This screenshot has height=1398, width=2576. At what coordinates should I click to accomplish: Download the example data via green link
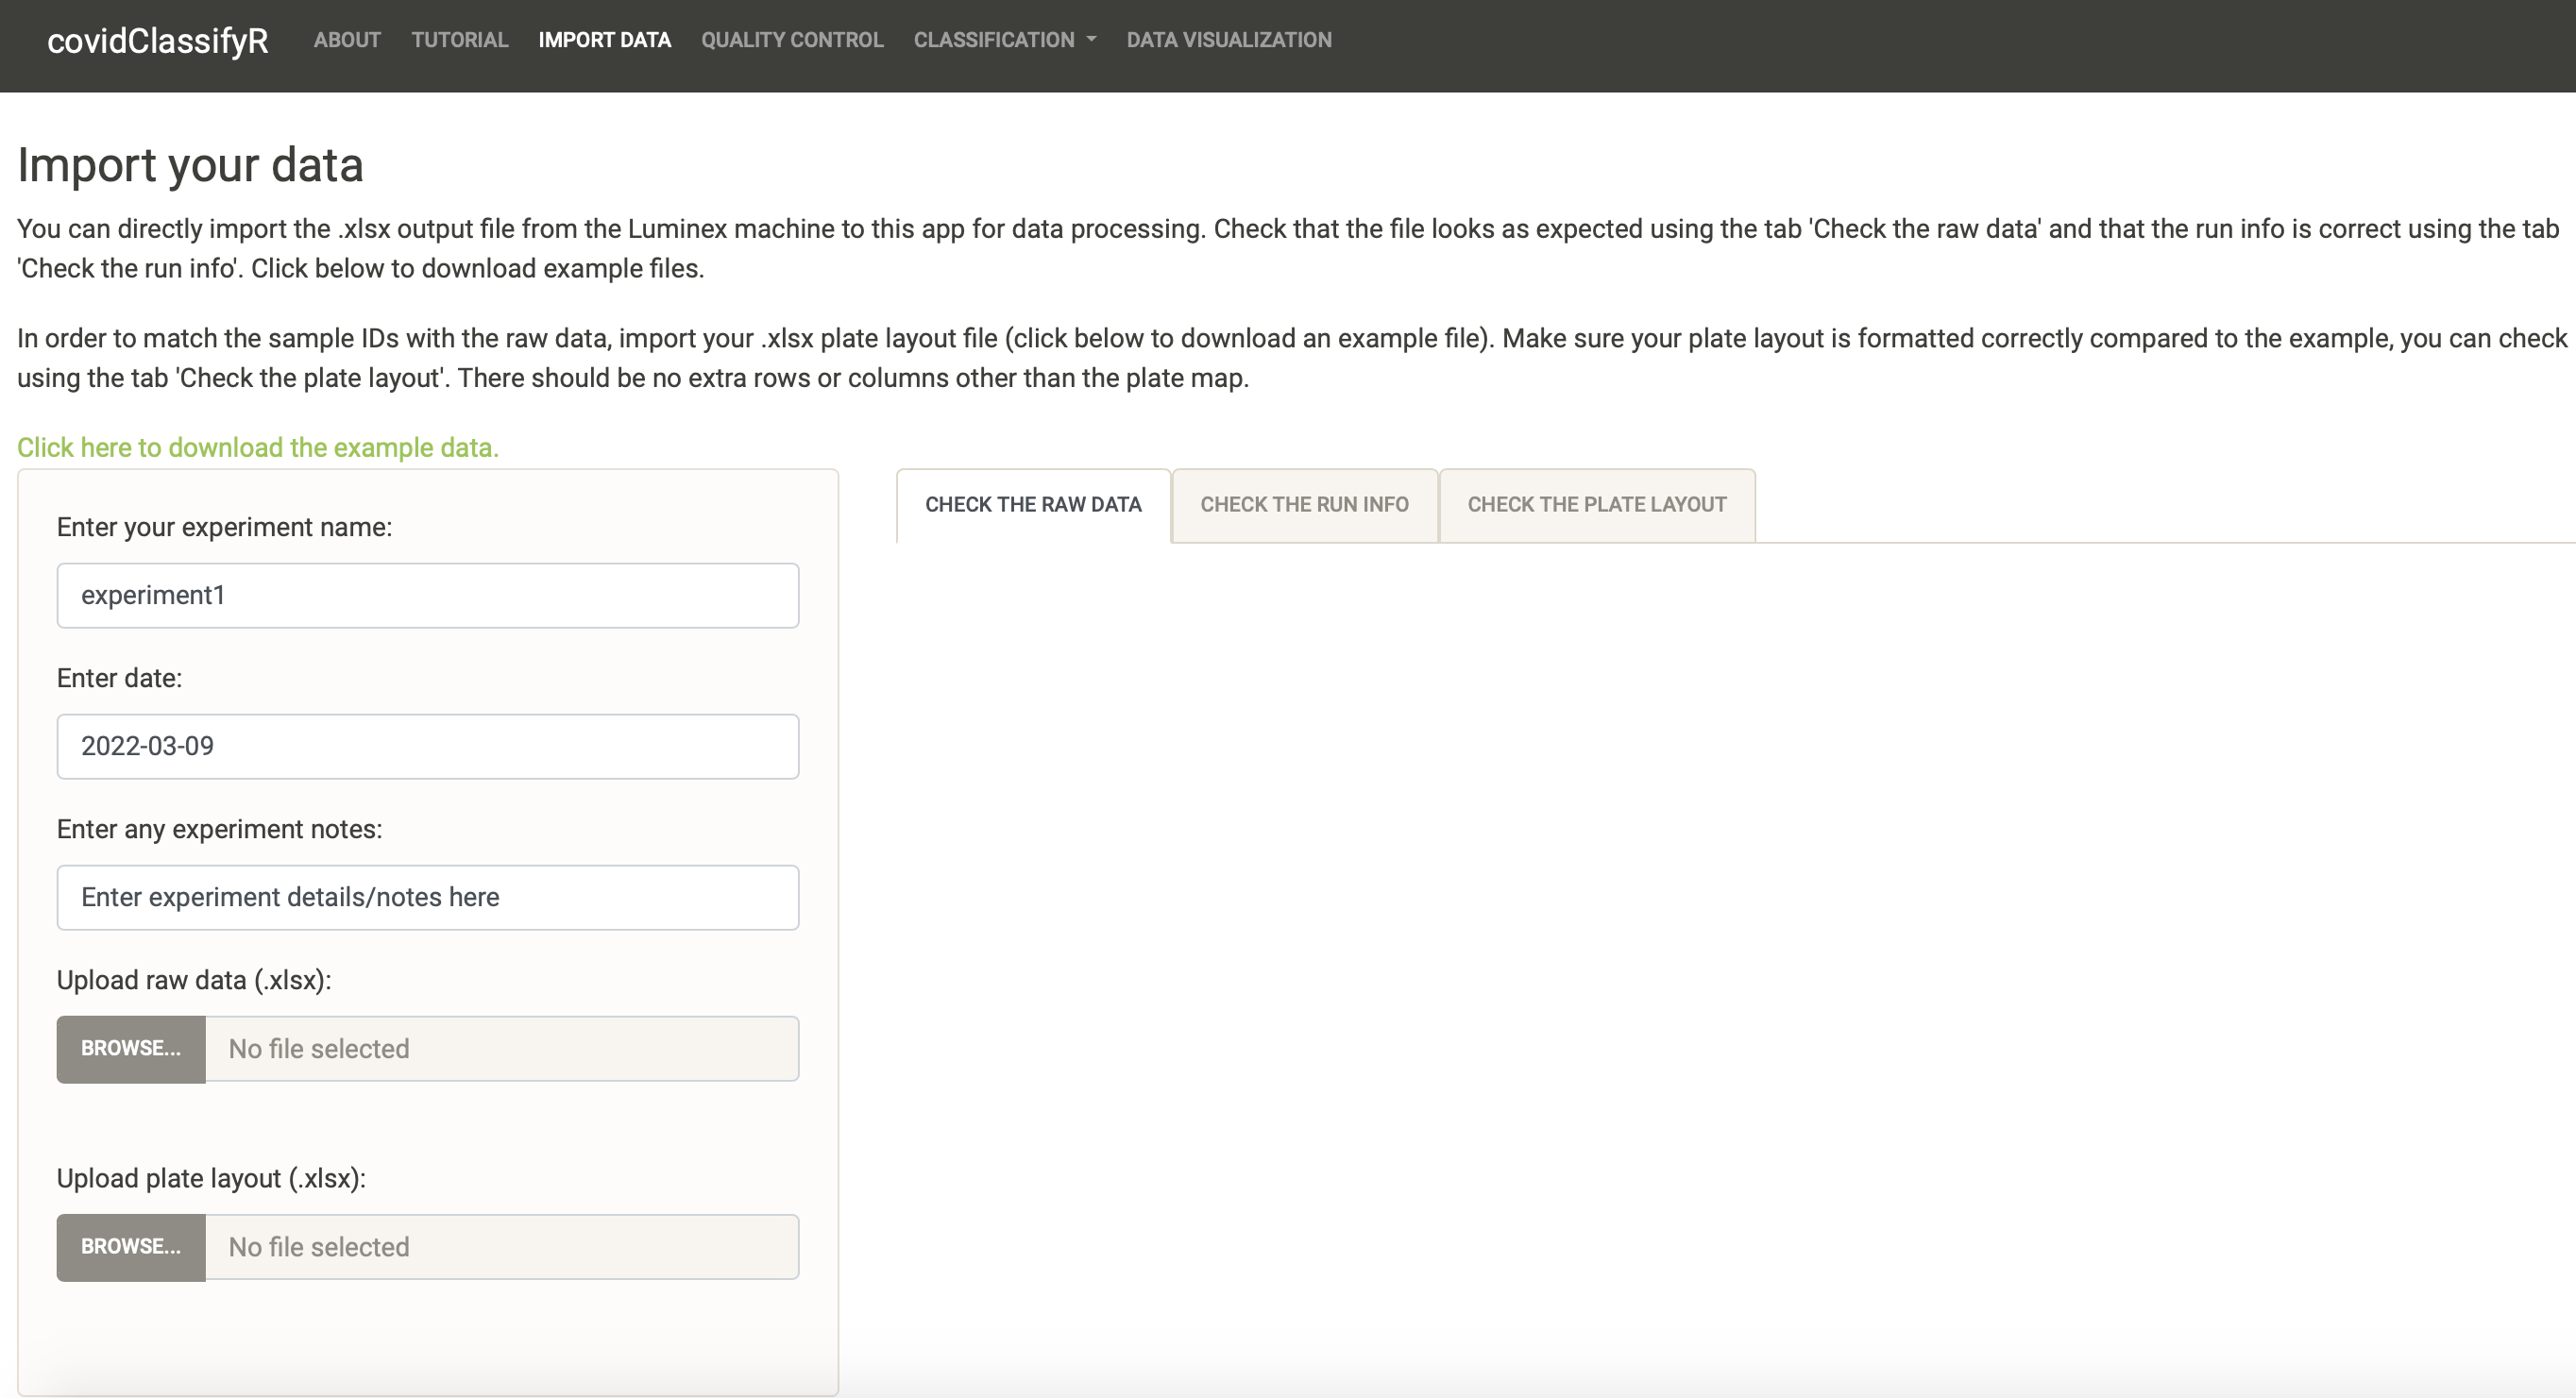click(258, 447)
